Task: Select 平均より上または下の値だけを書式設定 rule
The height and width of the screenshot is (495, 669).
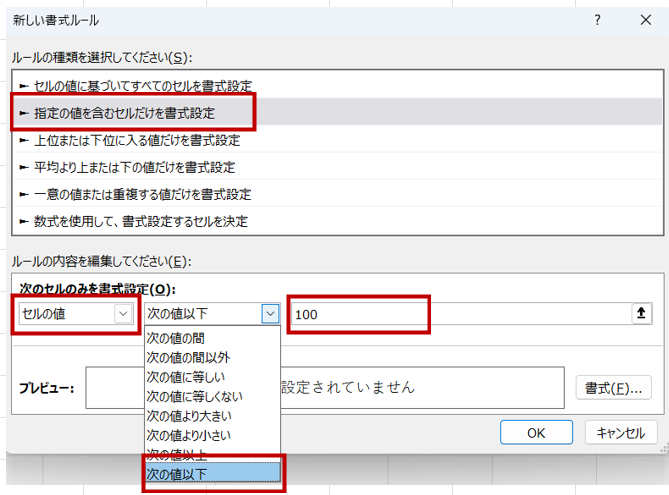Action: [134, 167]
